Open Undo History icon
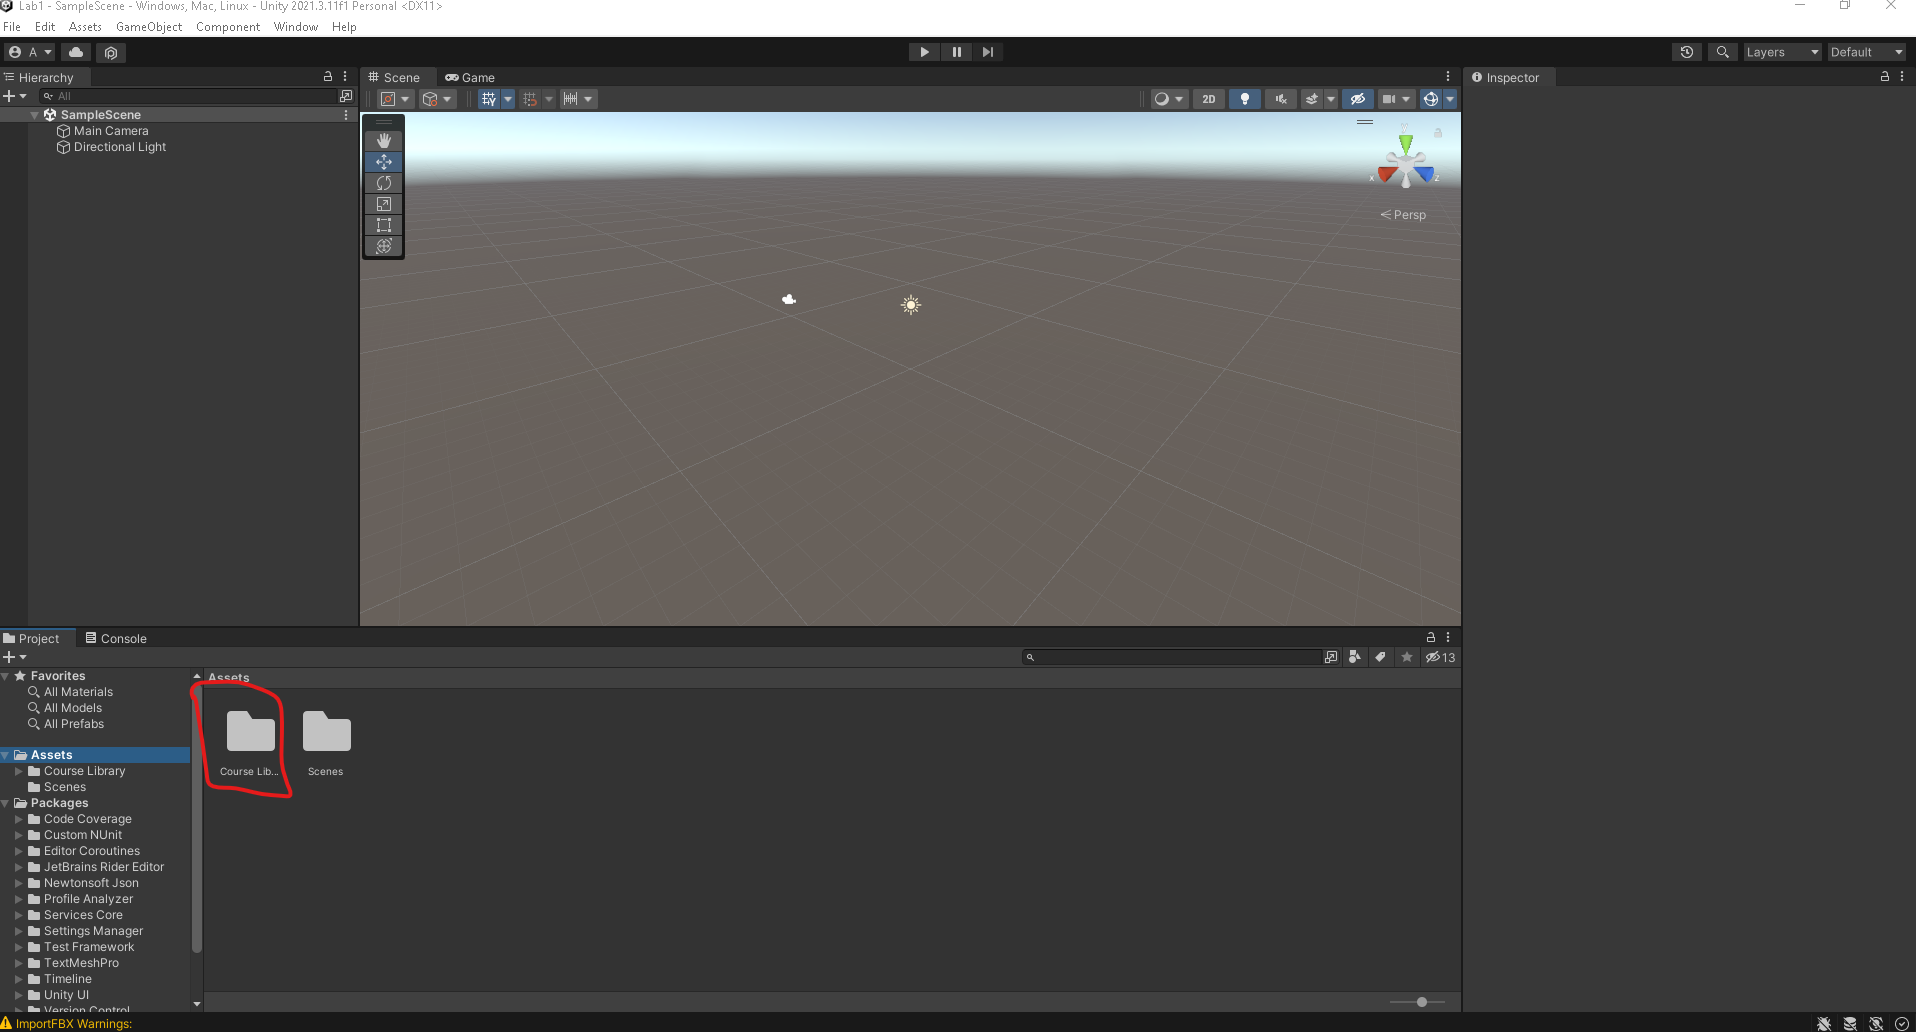This screenshot has width=1916, height=1032. (x=1686, y=52)
